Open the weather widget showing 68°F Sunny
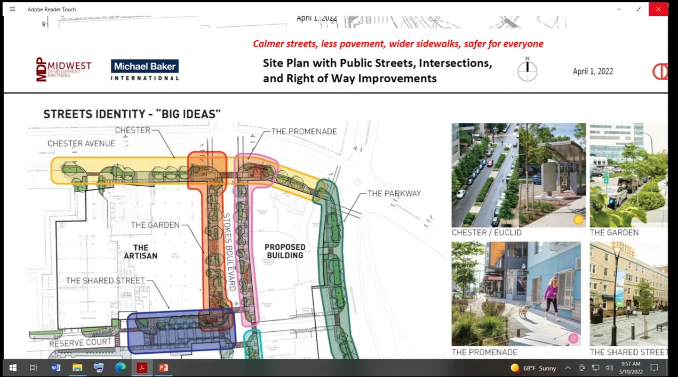Viewport: 678px width, 377px height. [x=533, y=368]
